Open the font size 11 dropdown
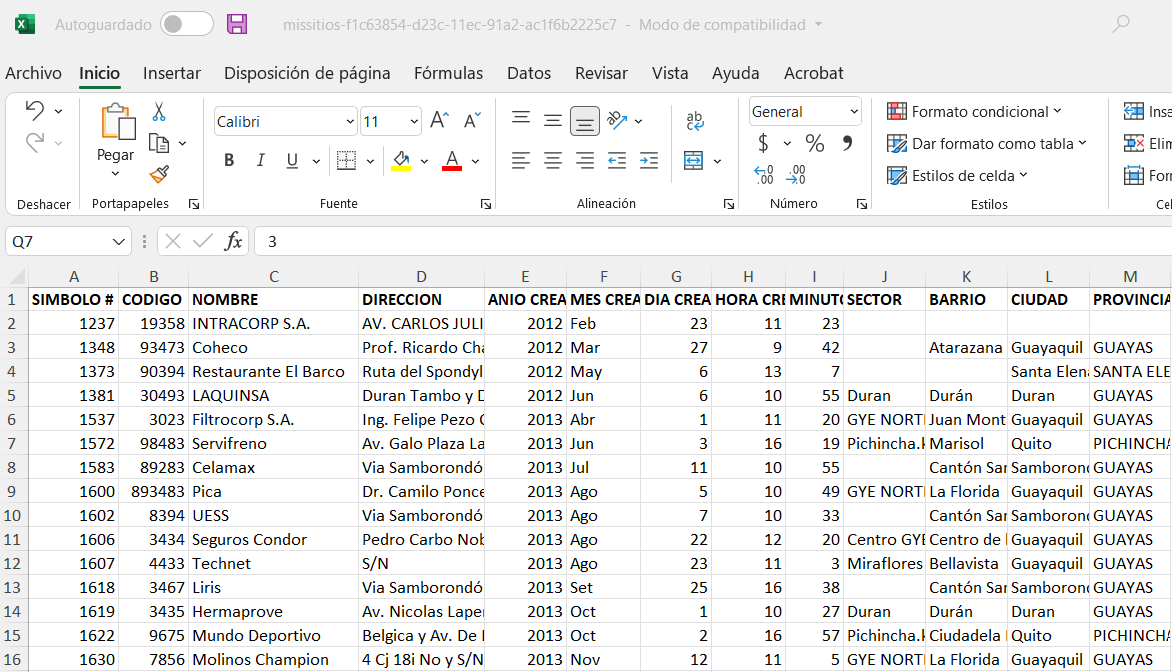Viewport: 1172px width, 672px height. click(414, 121)
